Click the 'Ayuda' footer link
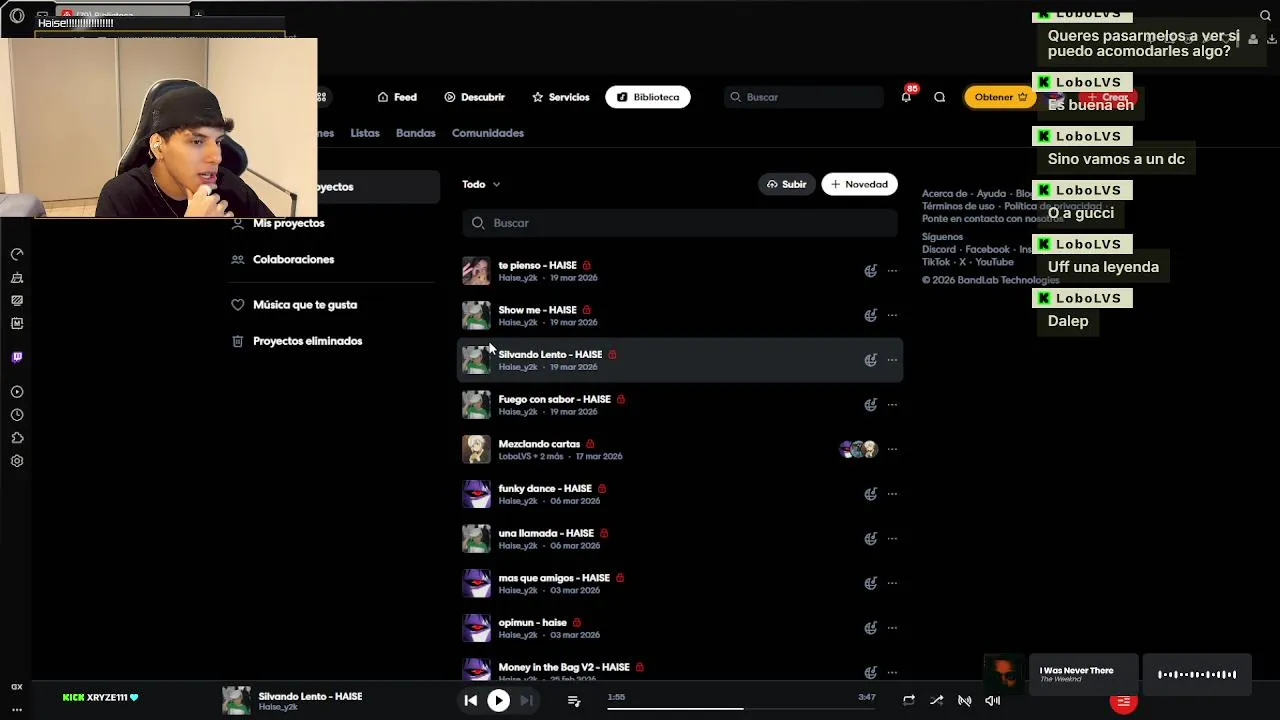This screenshot has width=1280, height=720. pos(991,194)
